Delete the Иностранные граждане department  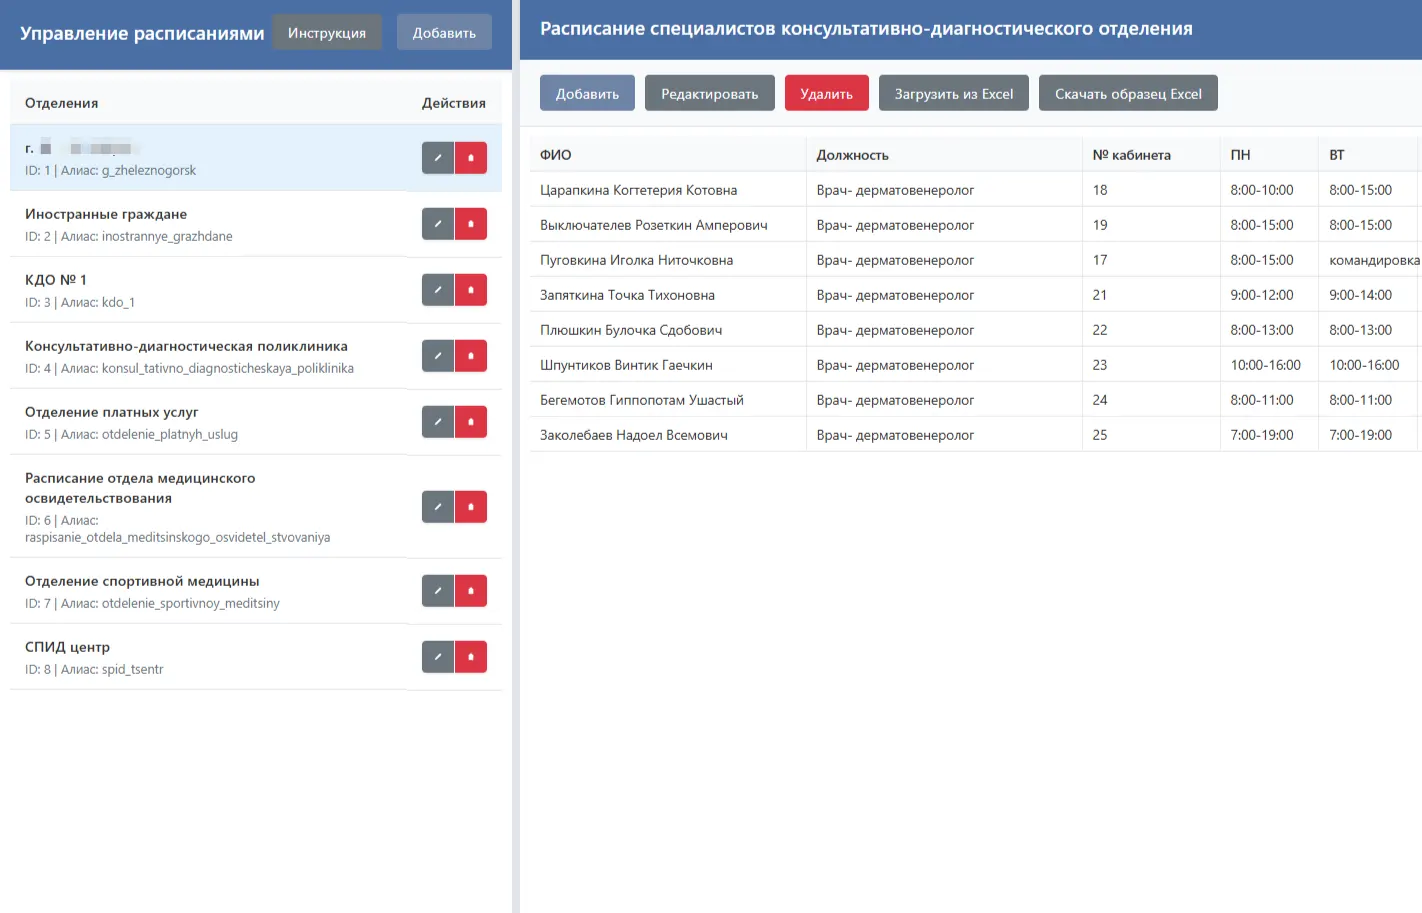pos(471,224)
